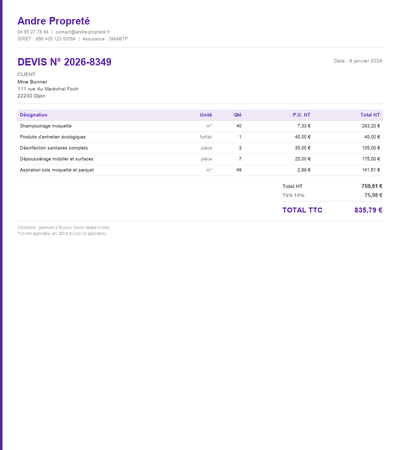
Task: Click total 141,61 € for Aspiration sols
Action: (371, 170)
